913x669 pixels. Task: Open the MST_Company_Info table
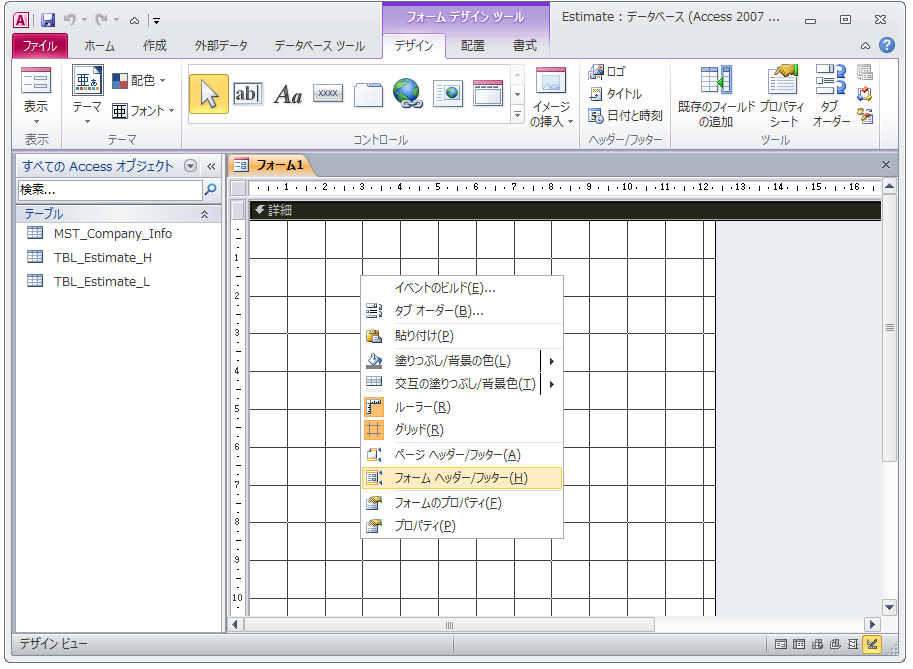(112, 233)
